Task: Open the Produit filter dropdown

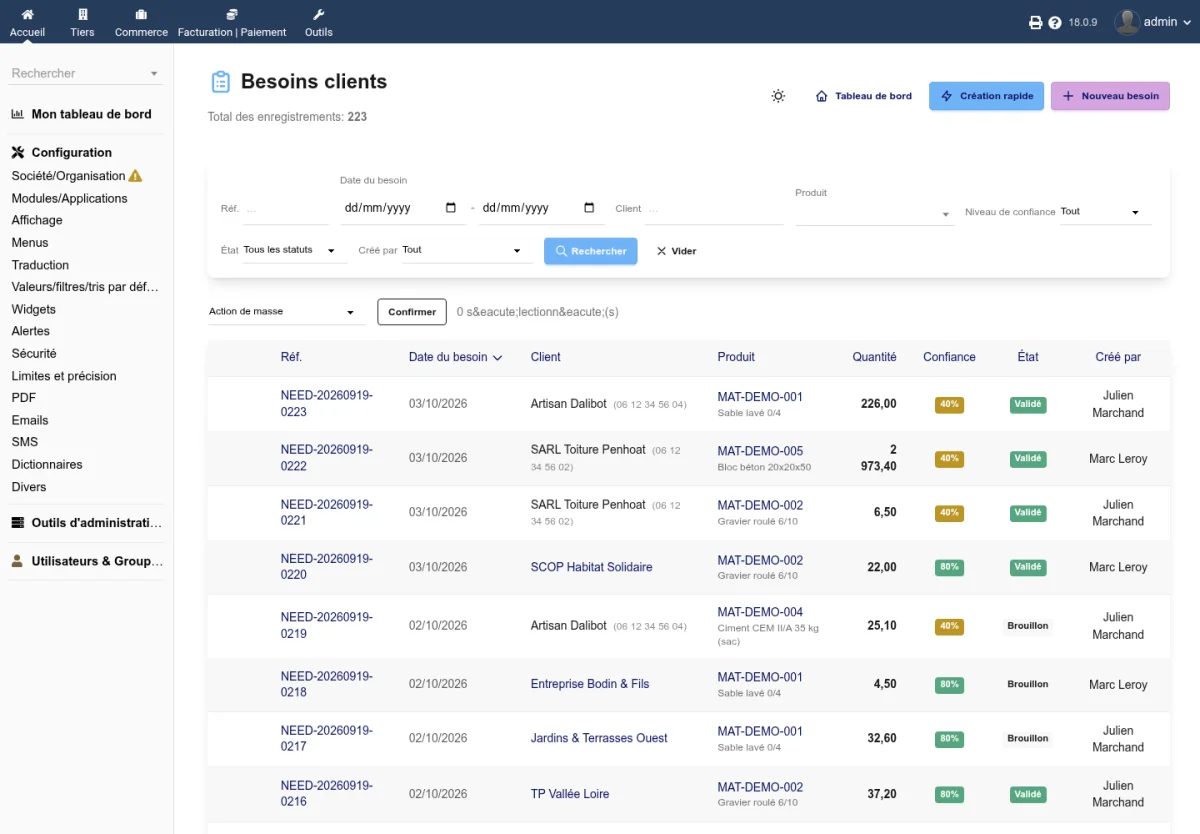Action: [x=875, y=213]
